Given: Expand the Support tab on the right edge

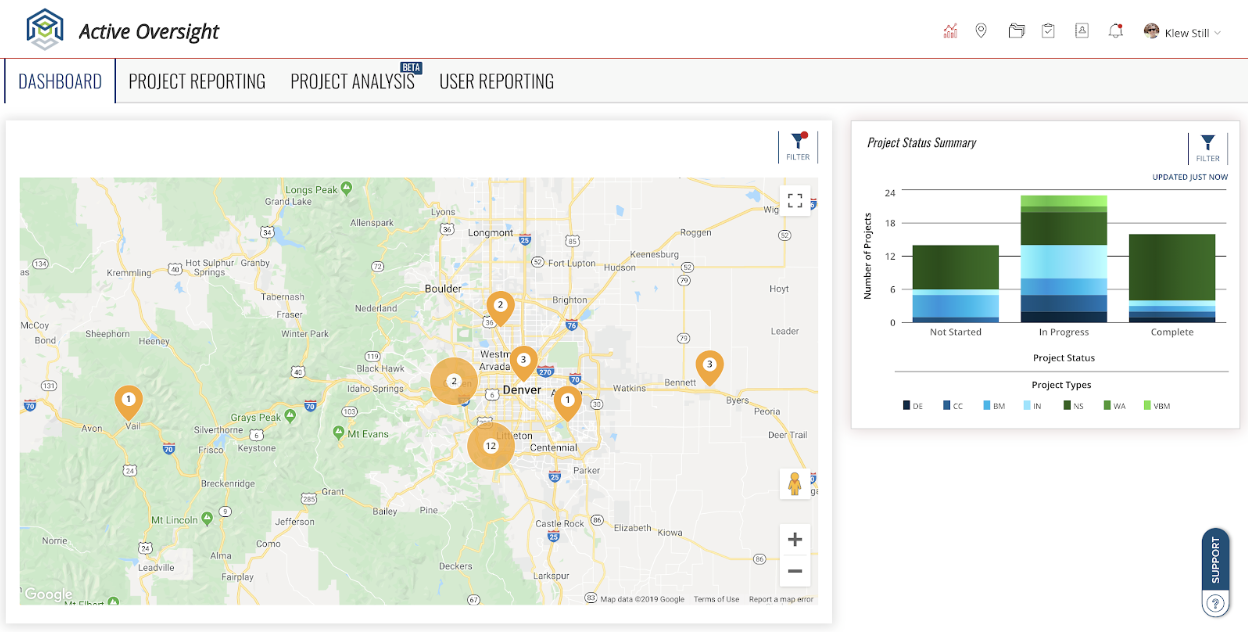Looking at the screenshot, I should [x=1214, y=560].
